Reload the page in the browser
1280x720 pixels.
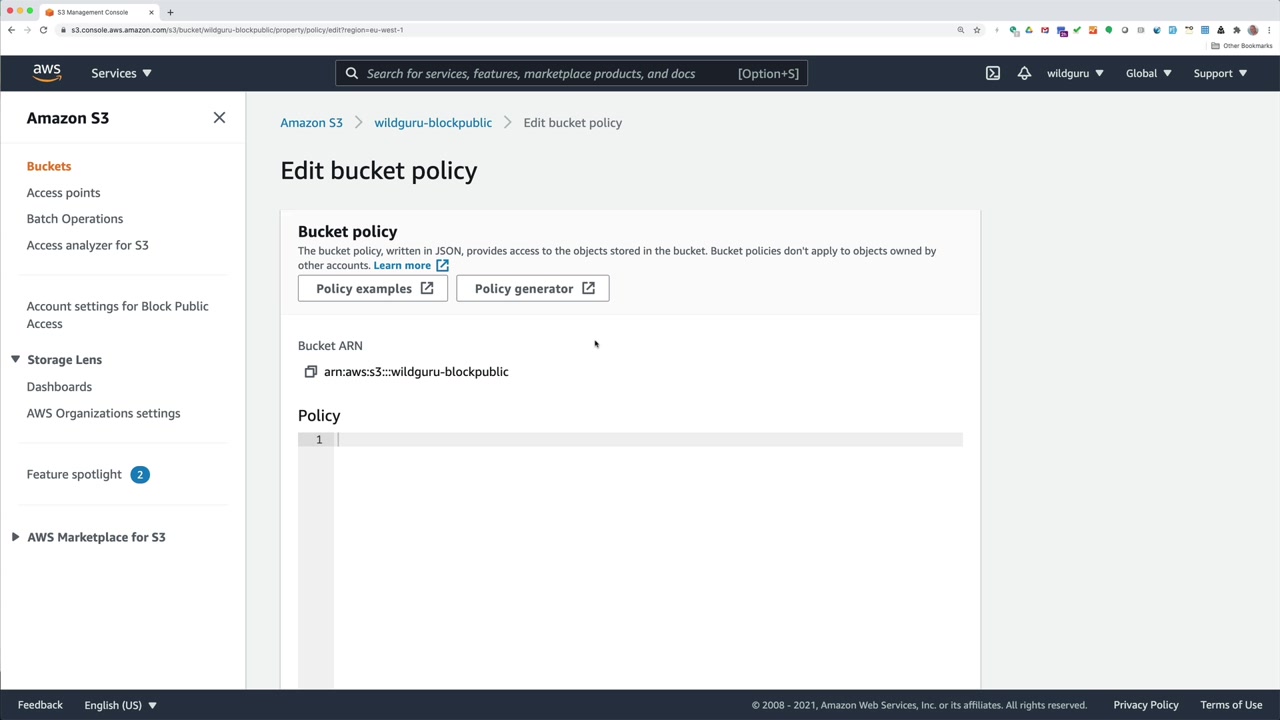43,30
